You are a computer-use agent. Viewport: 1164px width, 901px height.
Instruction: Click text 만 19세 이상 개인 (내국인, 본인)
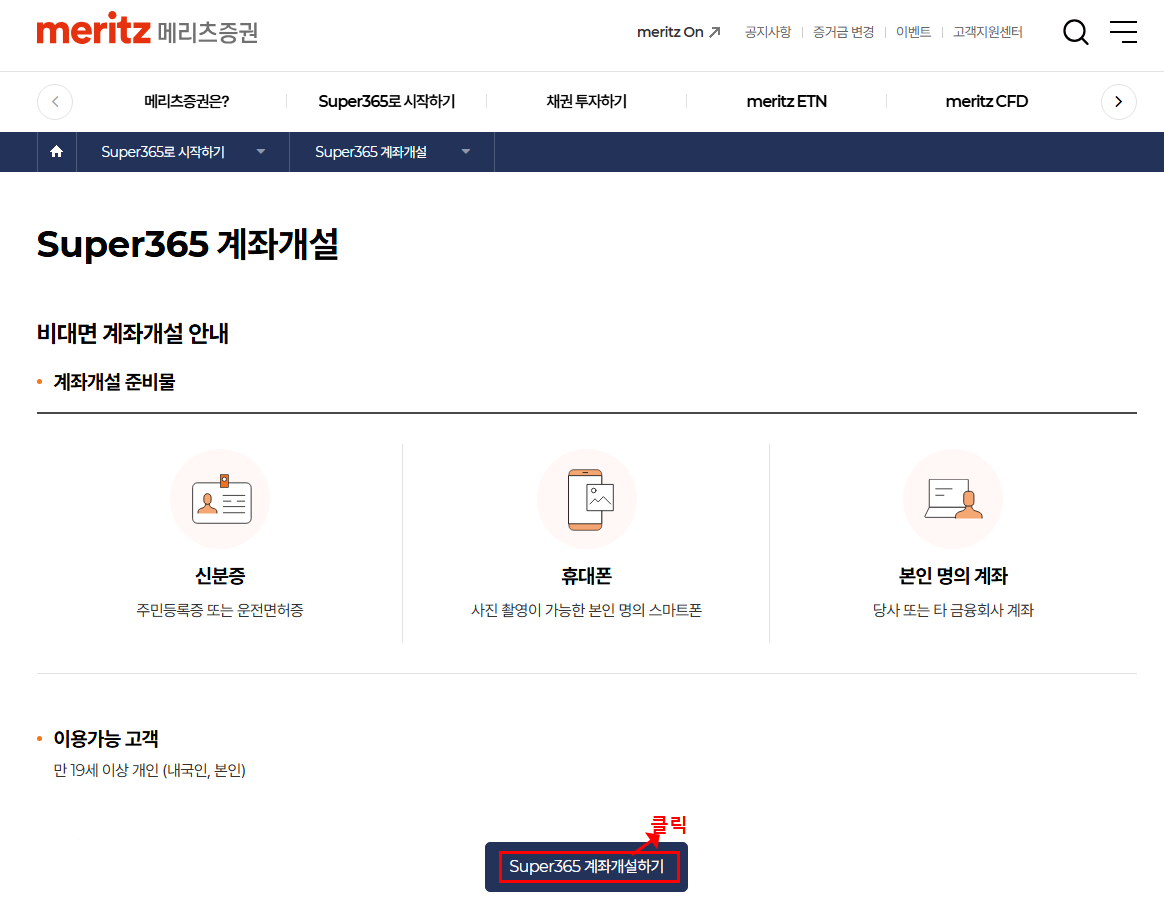tap(149, 770)
